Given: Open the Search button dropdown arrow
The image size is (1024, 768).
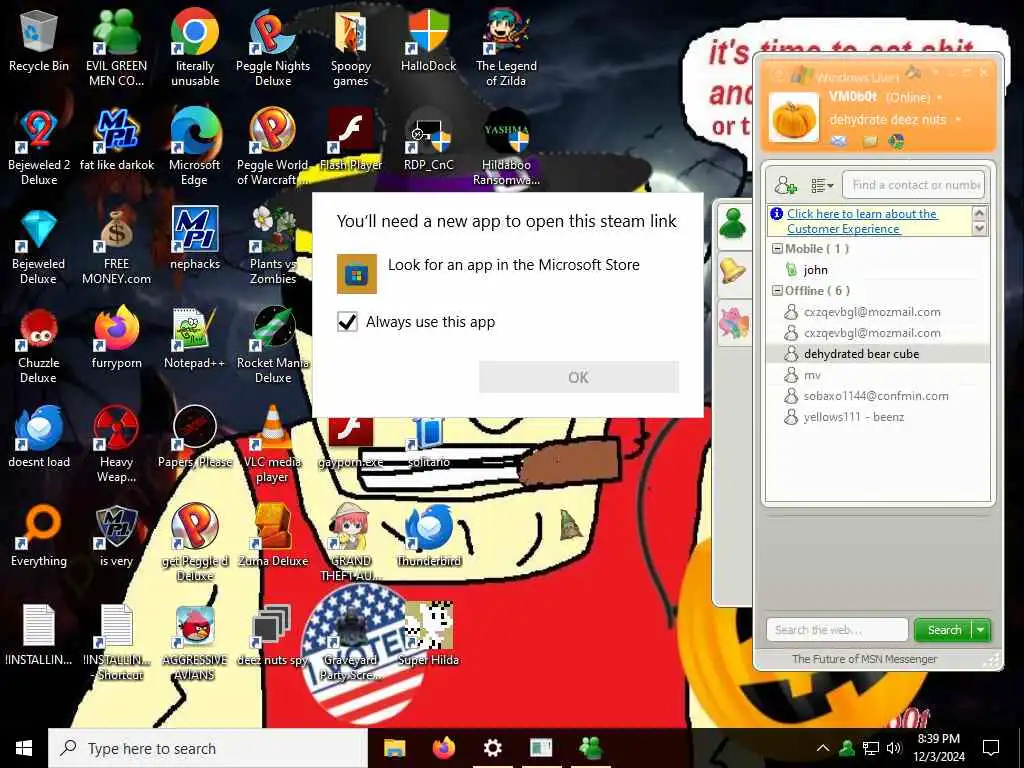Looking at the screenshot, I should 981,630.
